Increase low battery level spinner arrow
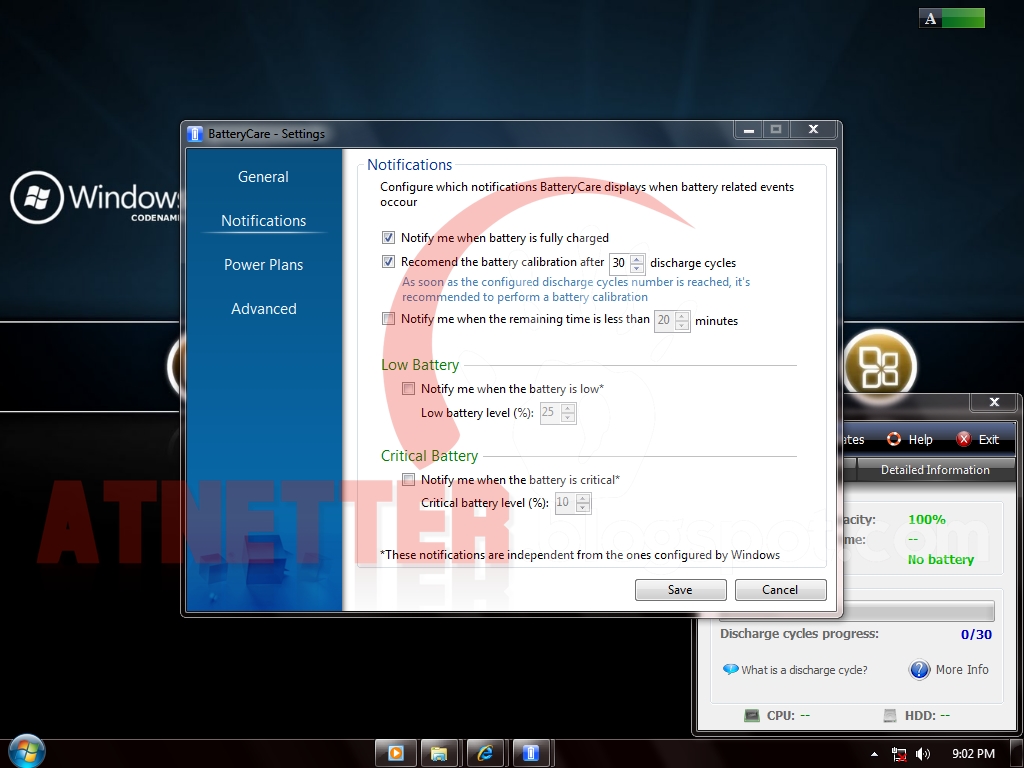The width and height of the screenshot is (1024, 768). (x=568, y=408)
